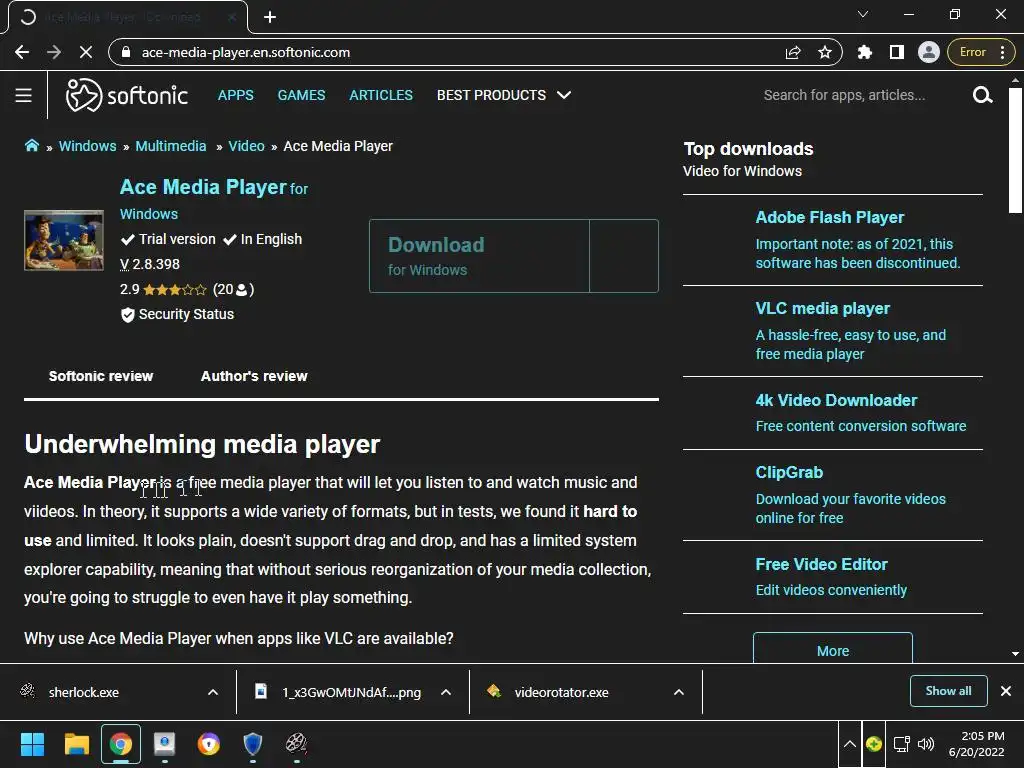Click the film reel taskbar icon
The width and height of the screenshot is (1024, 768).
(x=296, y=744)
